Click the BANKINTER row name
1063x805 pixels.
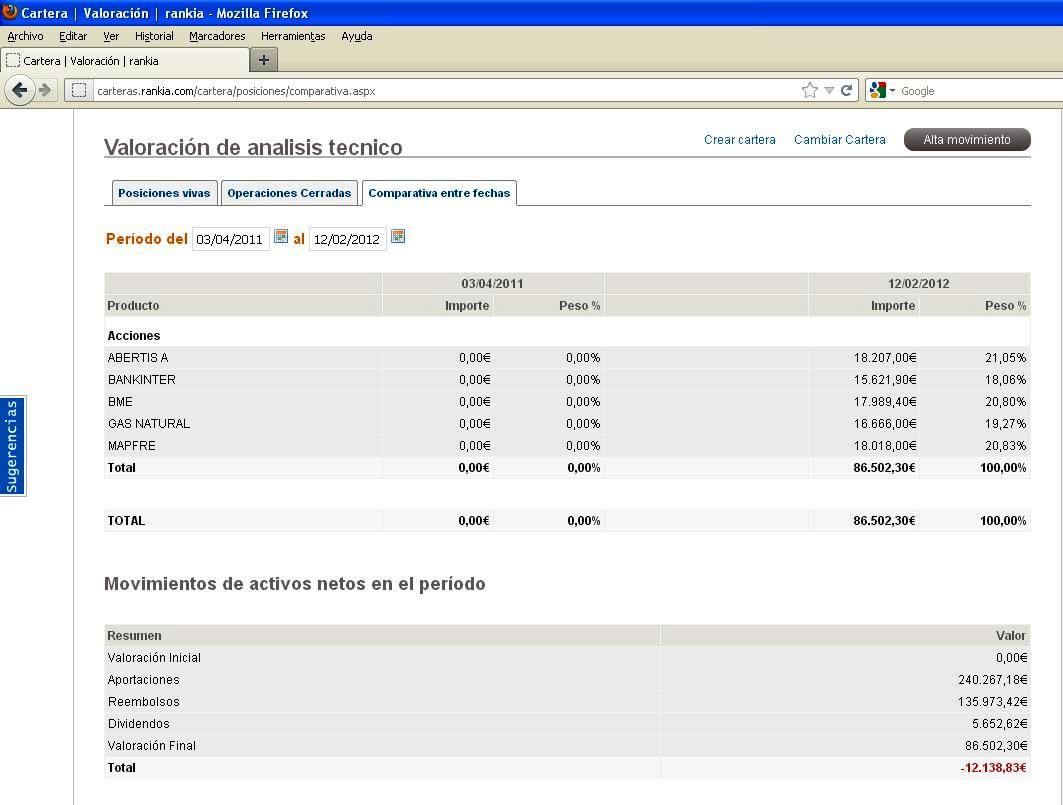142,380
